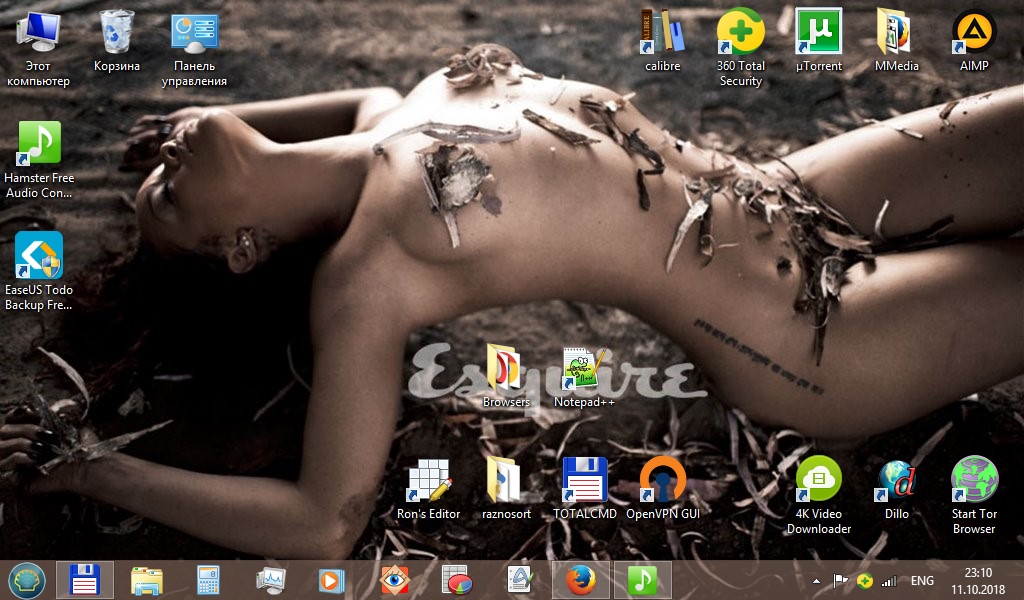
Task: Launch the Notepad++ desktop shortcut
Action: point(584,376)
